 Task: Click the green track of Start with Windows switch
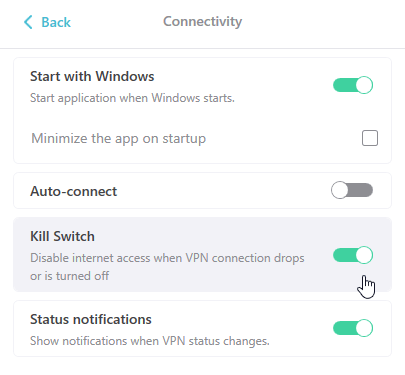(x=344, y=85)
